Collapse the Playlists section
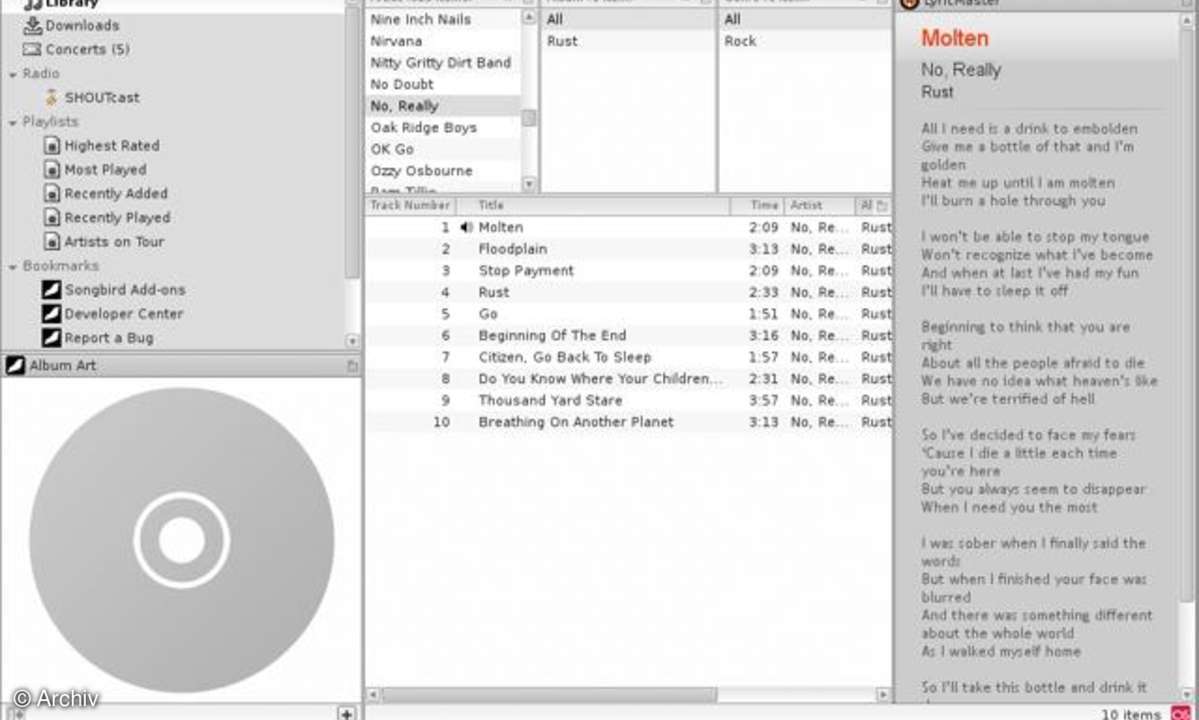This screenshot has height=720, width=1199. [x=13, y=122]
